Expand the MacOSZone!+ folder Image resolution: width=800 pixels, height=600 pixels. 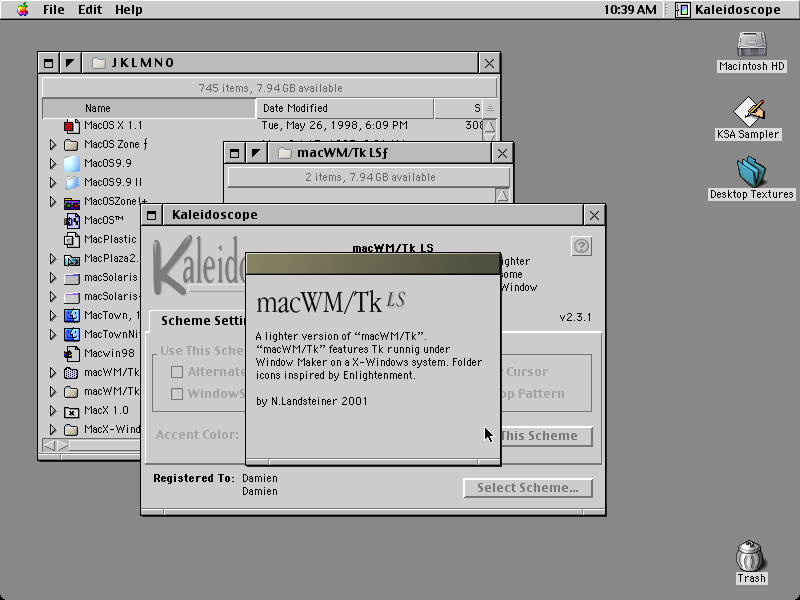(x=53, y=202)
